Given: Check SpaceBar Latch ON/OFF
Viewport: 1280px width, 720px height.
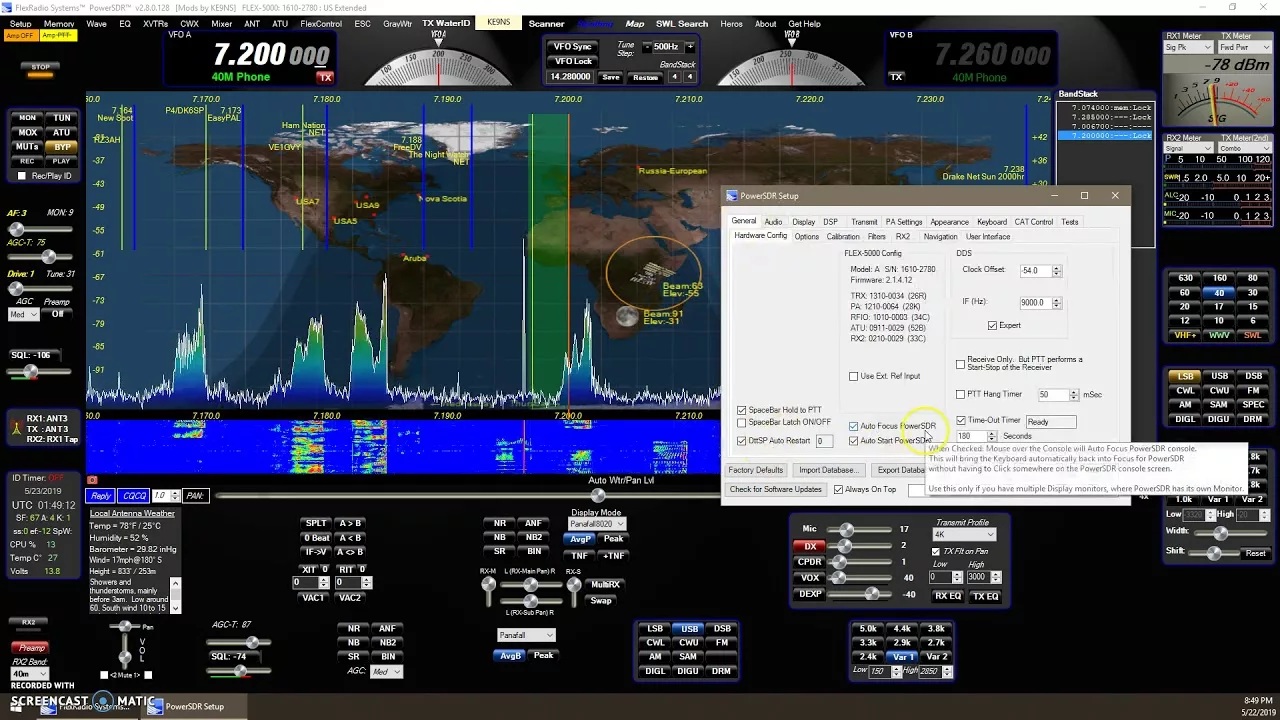Looking at the screenshot, I should tap(741, 422).
